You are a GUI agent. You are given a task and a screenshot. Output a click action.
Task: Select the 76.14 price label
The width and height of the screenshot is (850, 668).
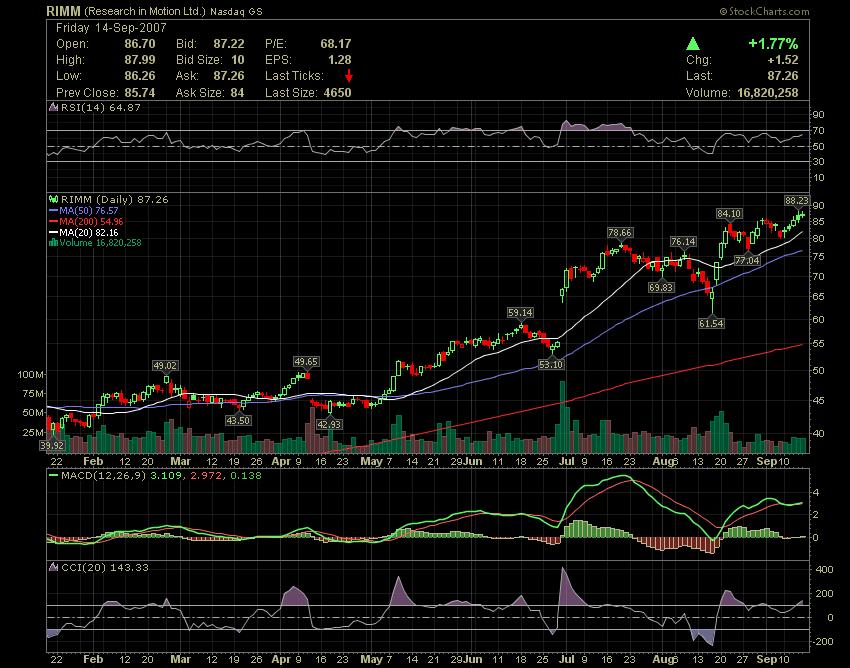pos(683,241)
